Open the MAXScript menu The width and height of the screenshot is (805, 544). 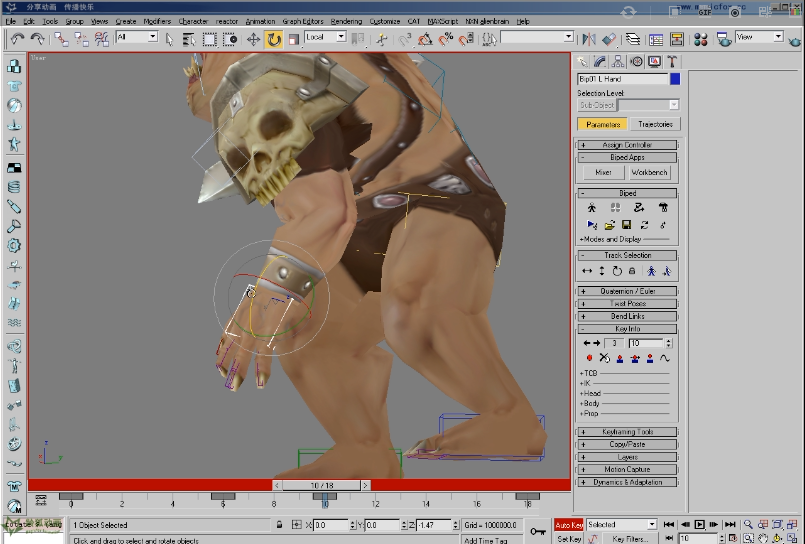[x=443, y=21]
